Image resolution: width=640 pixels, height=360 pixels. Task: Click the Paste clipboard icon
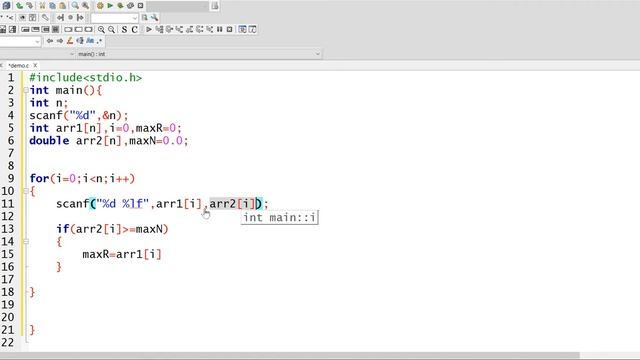click(62, 6)
